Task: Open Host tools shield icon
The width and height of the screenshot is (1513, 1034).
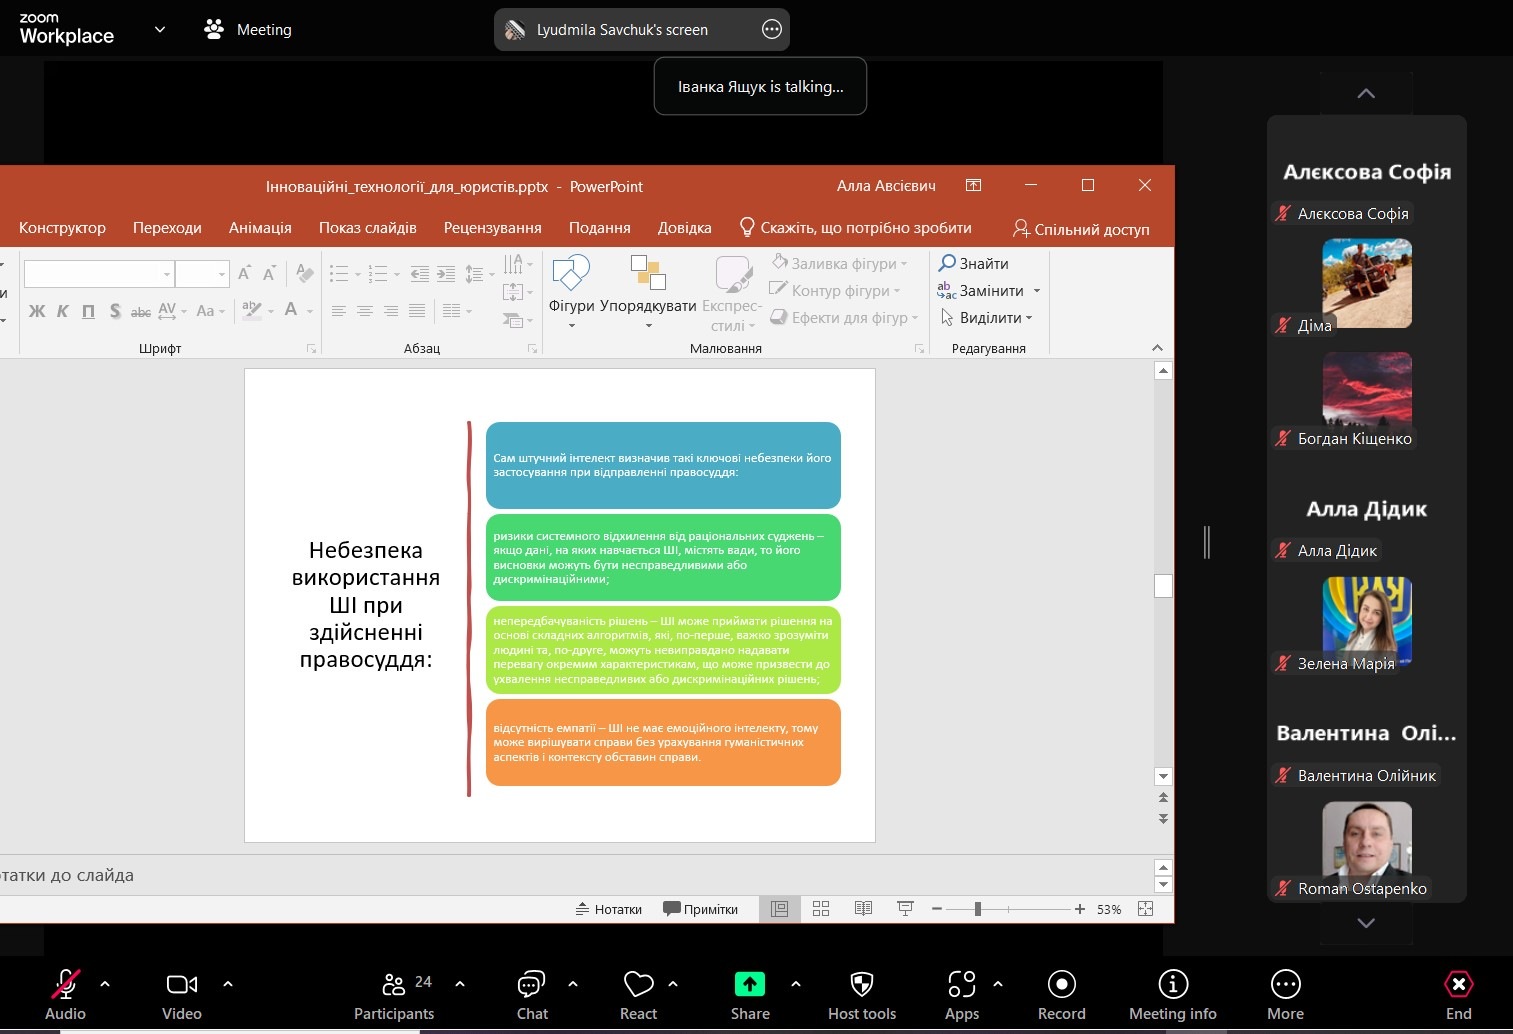Action: [x=861, y=985]
